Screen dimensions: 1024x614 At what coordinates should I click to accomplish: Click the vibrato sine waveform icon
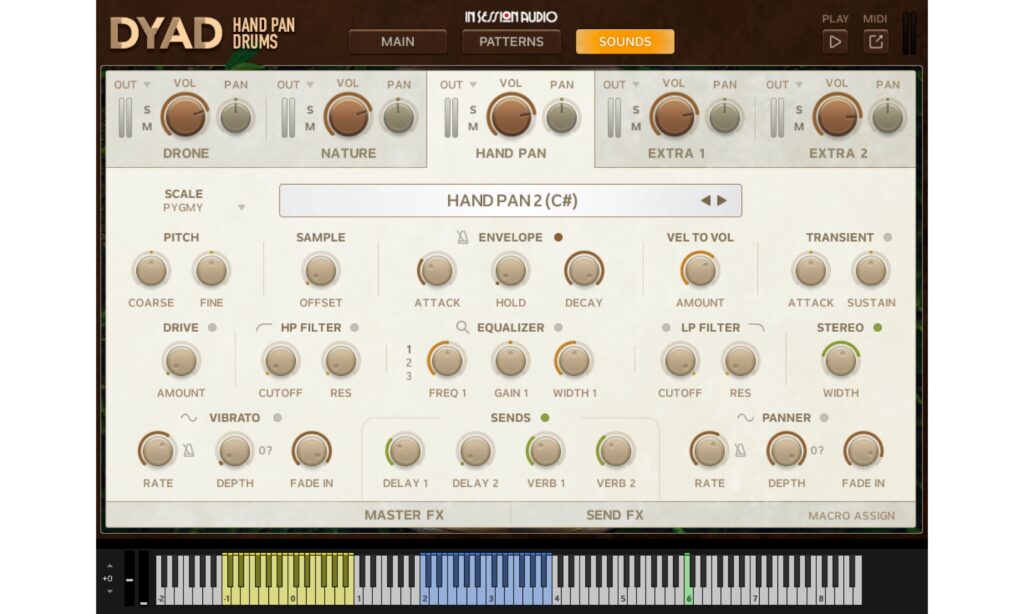coord(188,418)
